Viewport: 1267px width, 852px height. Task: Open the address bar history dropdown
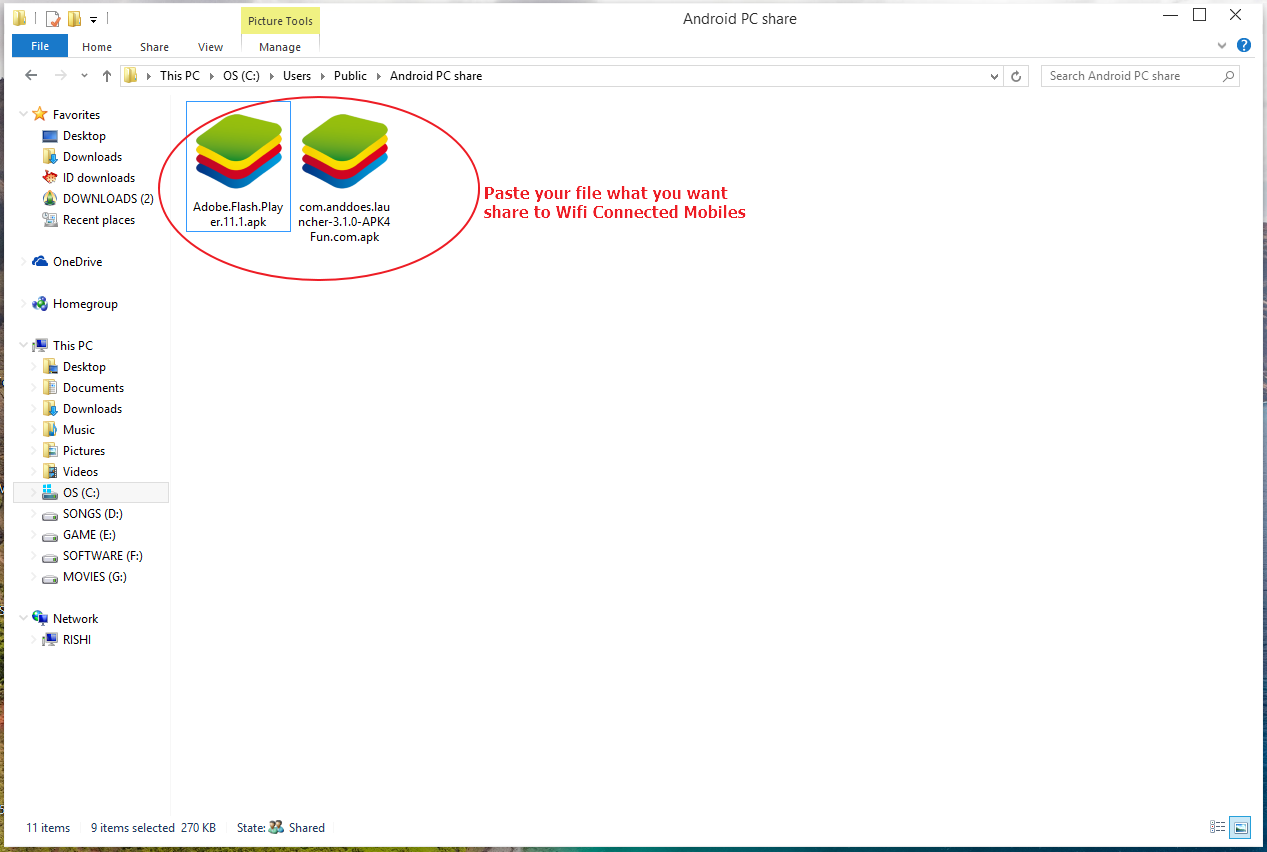(994, 76)
